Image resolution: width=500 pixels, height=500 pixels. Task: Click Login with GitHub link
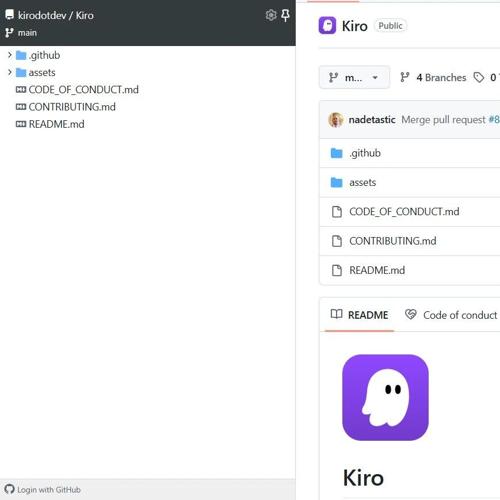tap(49, 490)
